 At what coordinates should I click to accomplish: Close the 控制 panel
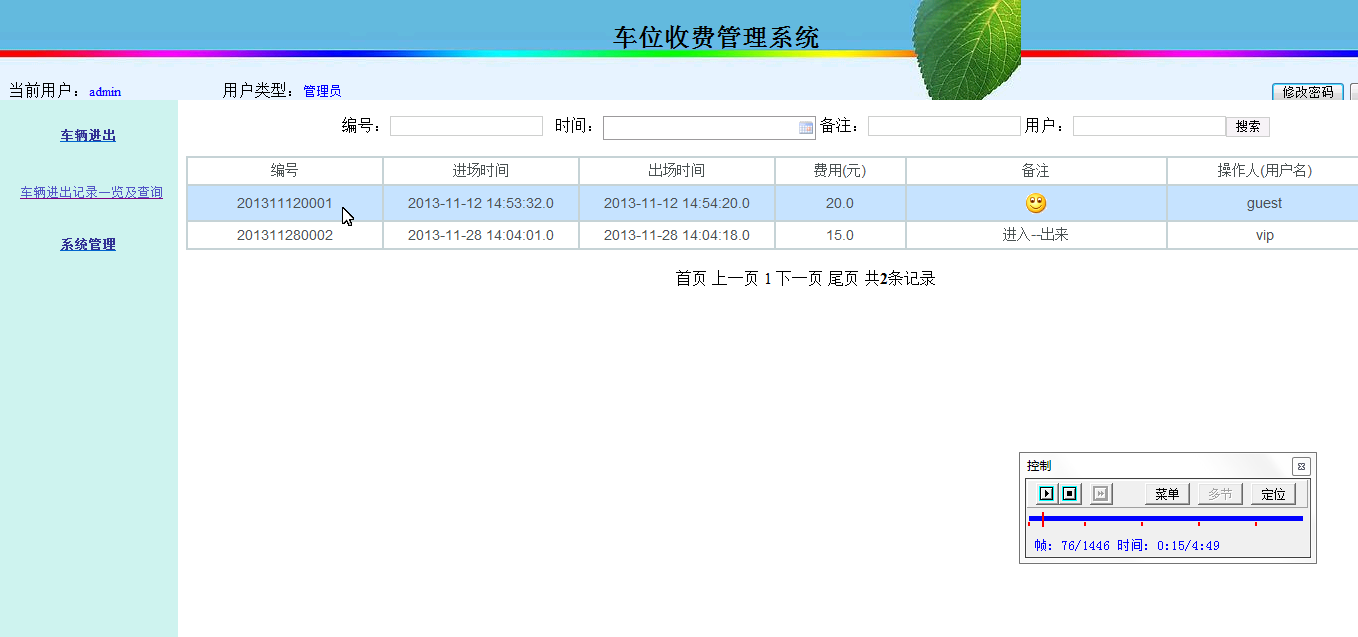click(1301, 466)
